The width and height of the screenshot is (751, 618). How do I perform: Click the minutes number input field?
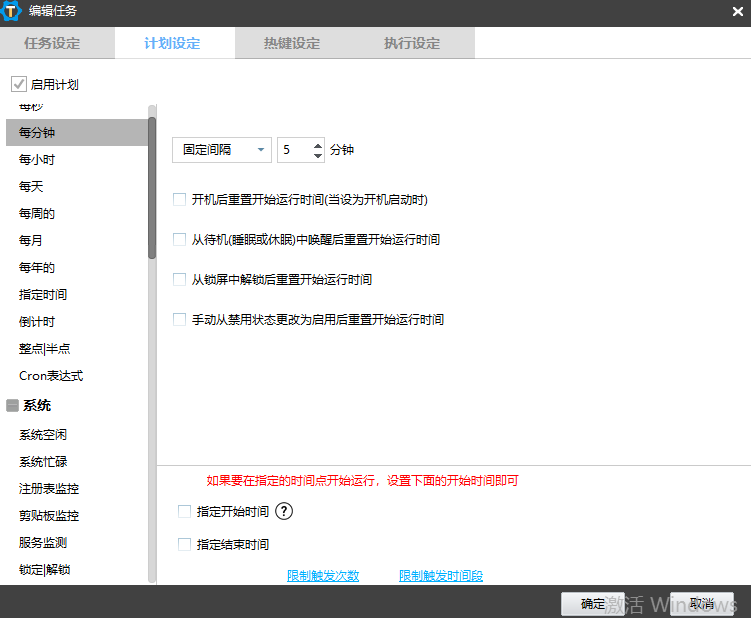(x=294, y=150)
